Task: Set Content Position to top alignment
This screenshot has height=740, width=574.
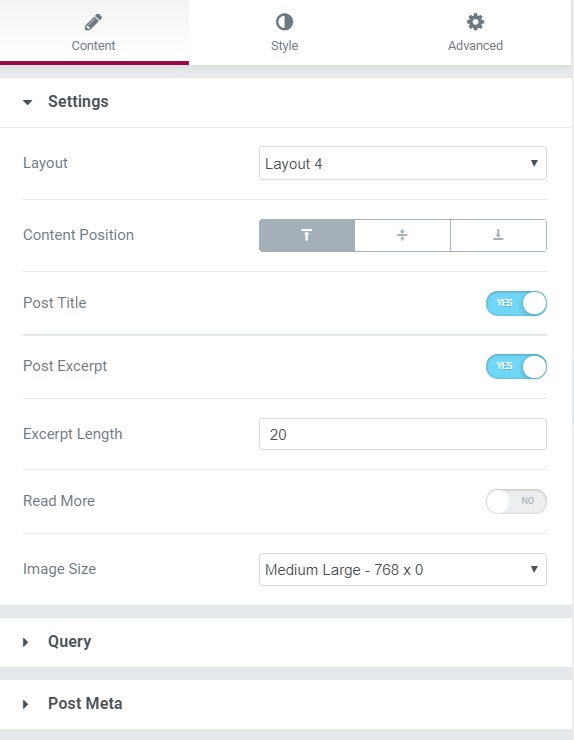Action: (x=307, y=235)
